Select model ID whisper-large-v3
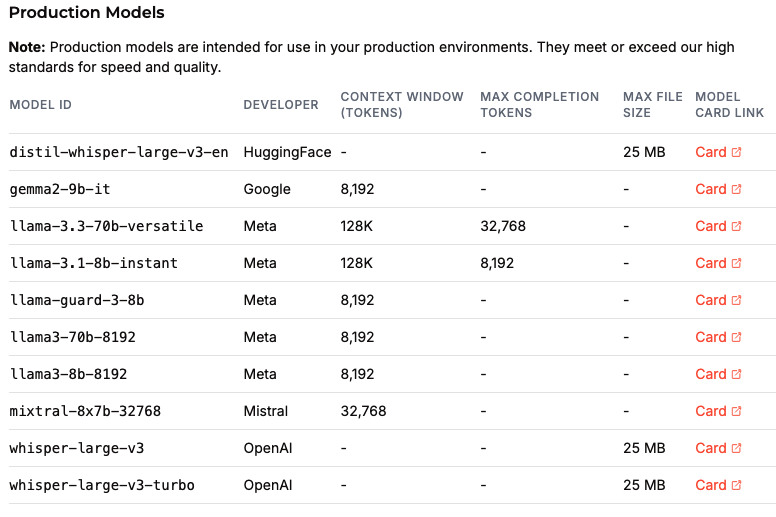This screenshot has height=517, width=776. tap(77, 448)
